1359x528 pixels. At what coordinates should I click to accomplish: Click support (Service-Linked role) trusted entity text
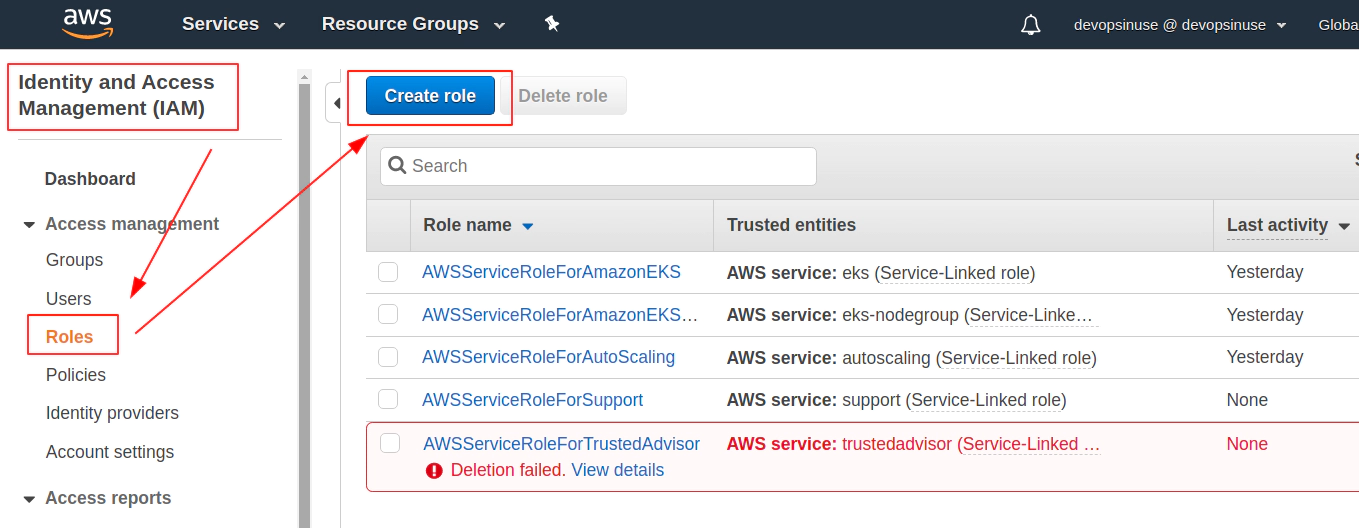pos(954,400)
